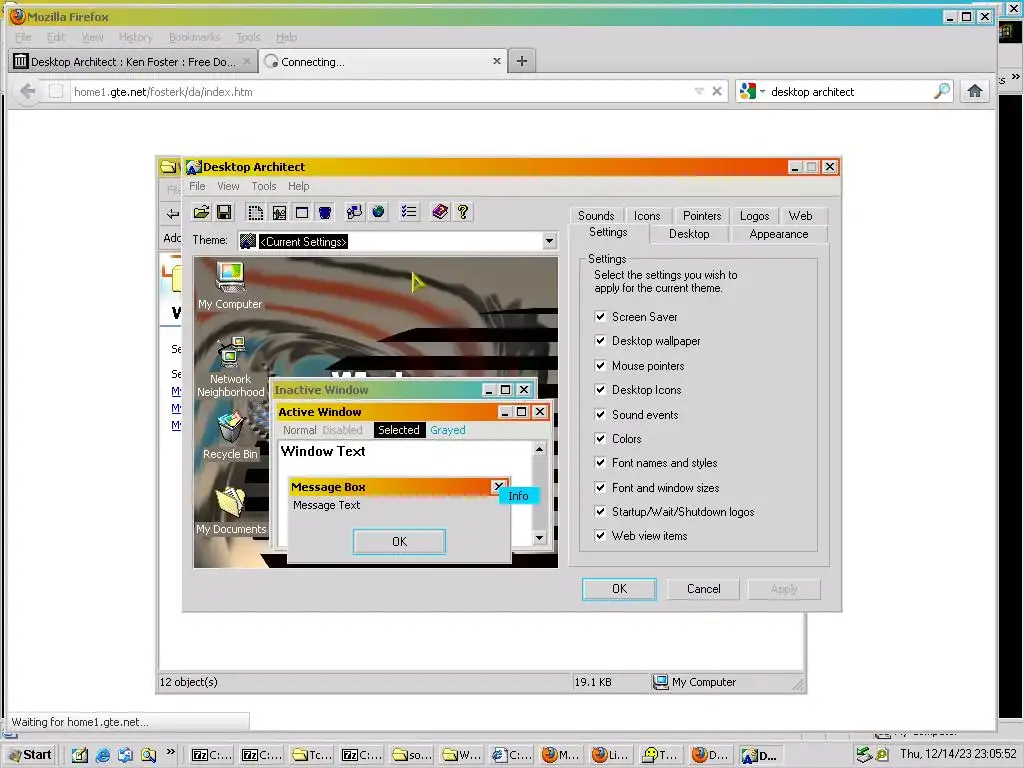The height and width of the screenshot is (768, 1024).
Task: Toggle the Colors checkbox
Action: pos(600,439)
